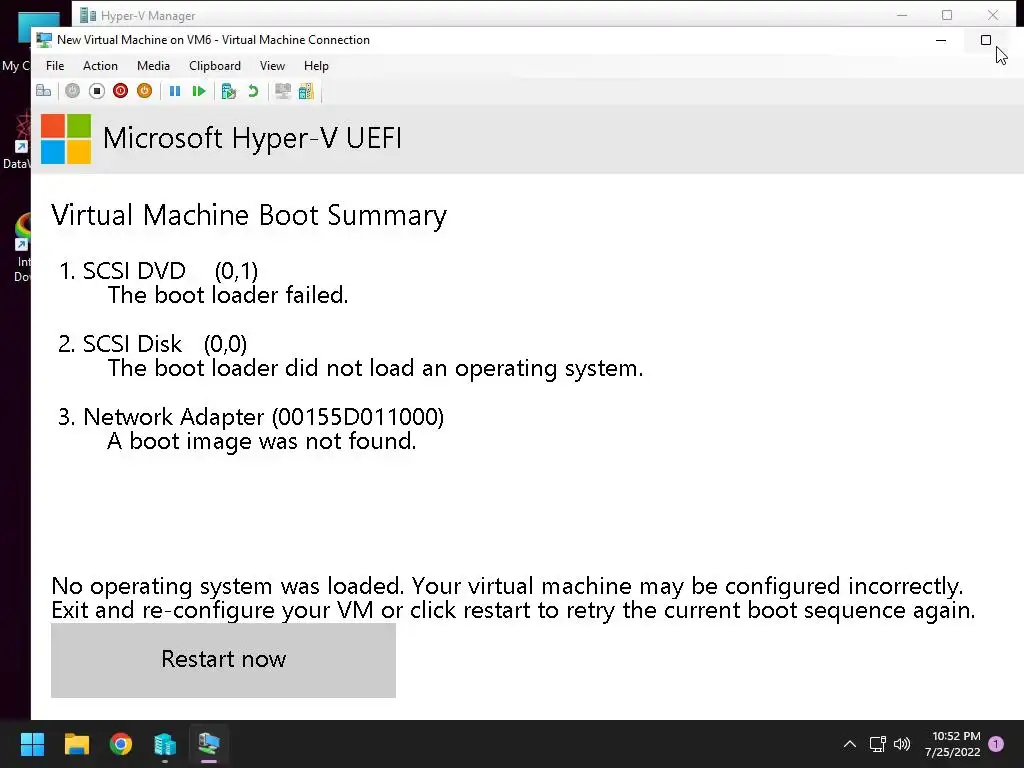Show hidden icons in the system tray

pos(850,744)
